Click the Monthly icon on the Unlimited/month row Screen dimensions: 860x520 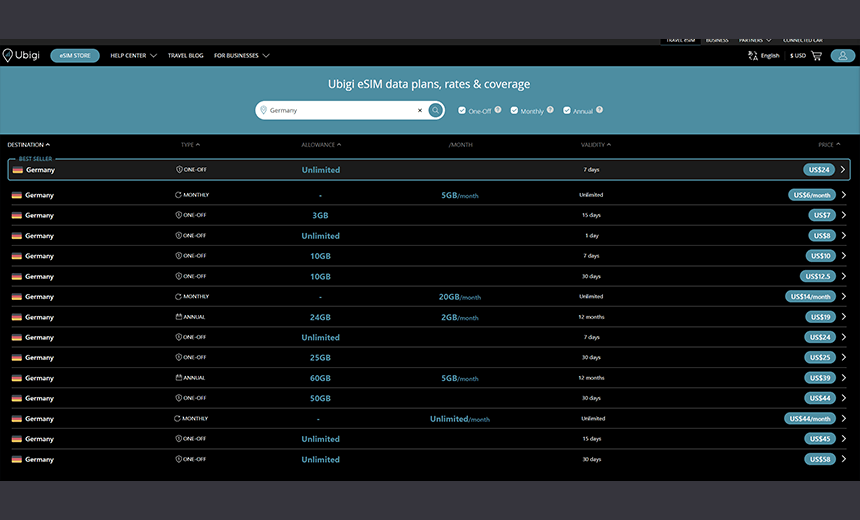coord(177,418)
